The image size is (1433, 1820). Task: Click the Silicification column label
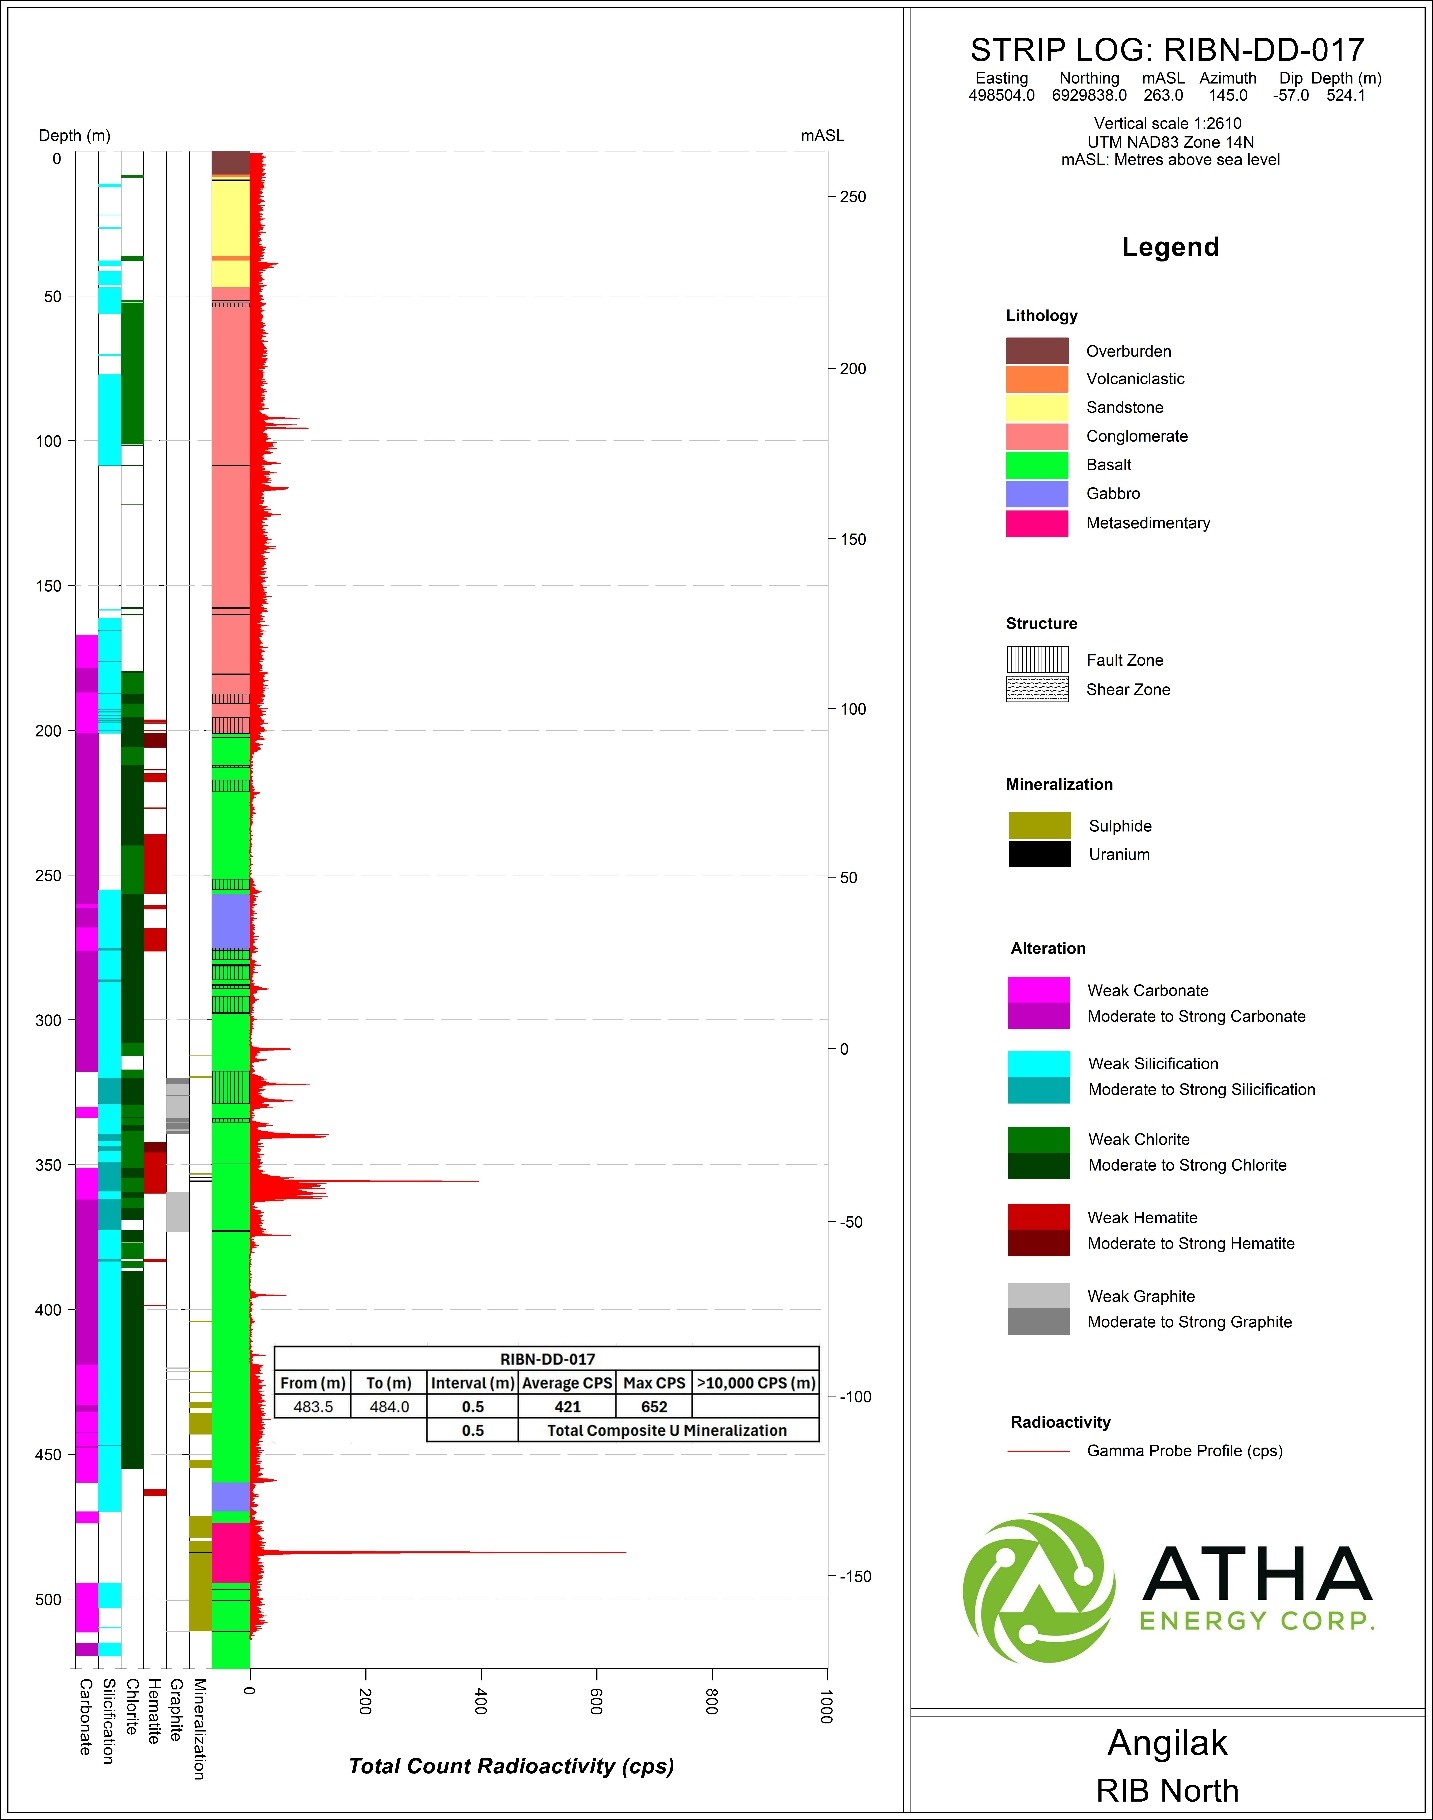coord(109,1722)
